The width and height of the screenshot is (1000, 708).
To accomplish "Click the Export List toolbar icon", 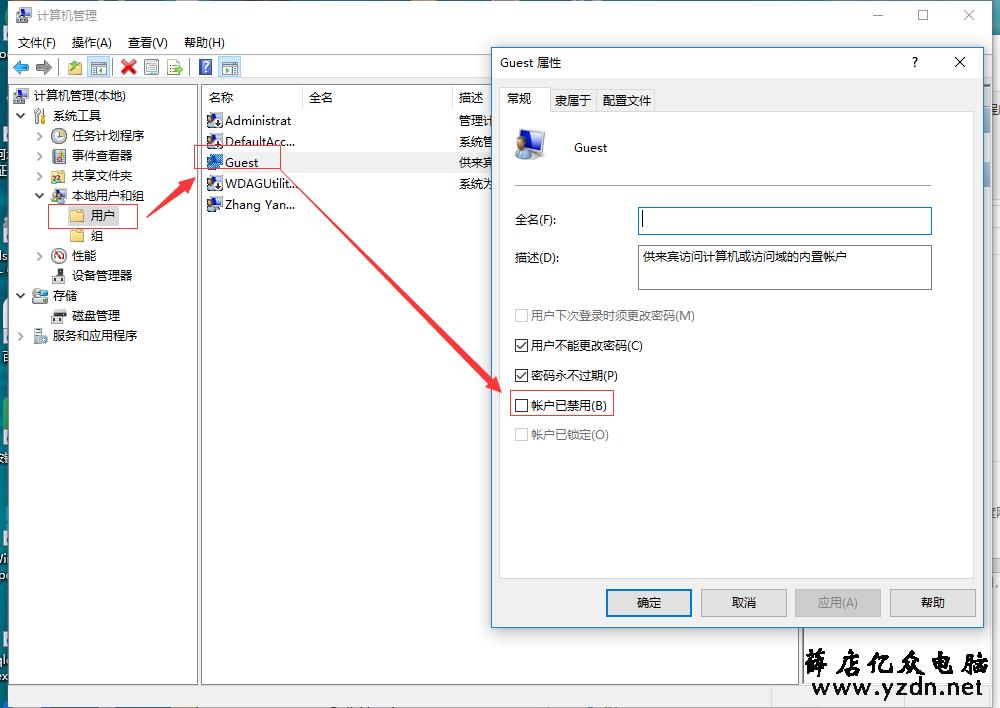I will click(x=175, y=67).
